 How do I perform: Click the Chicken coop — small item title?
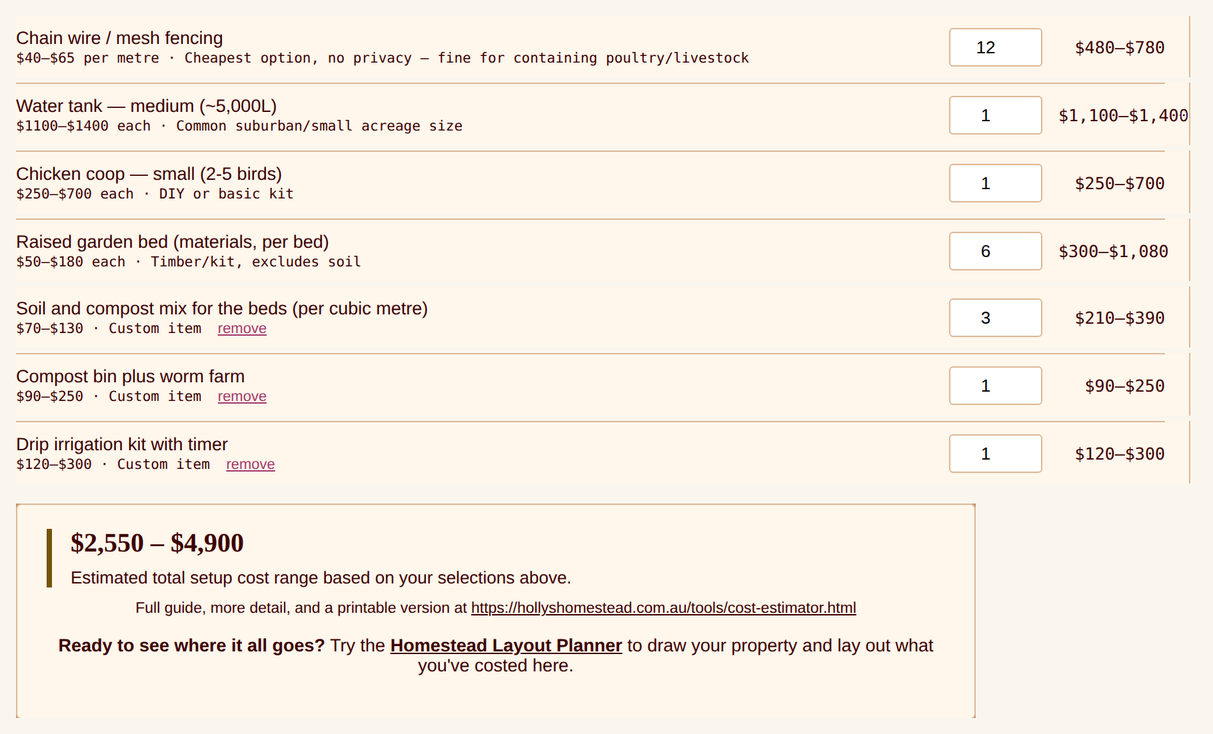pos(149,174)
